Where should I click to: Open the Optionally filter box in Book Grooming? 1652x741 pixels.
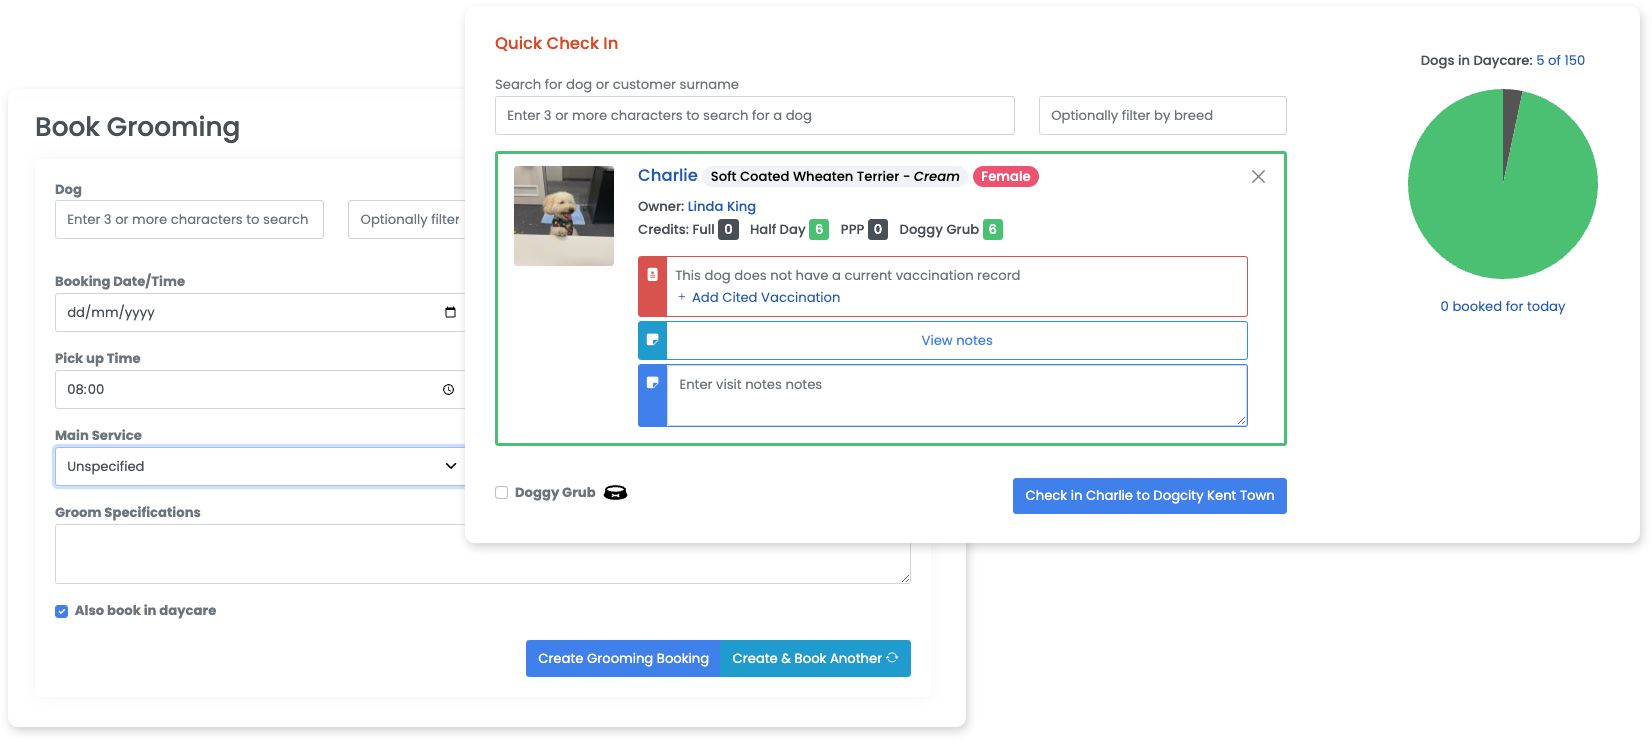(407, 219)
